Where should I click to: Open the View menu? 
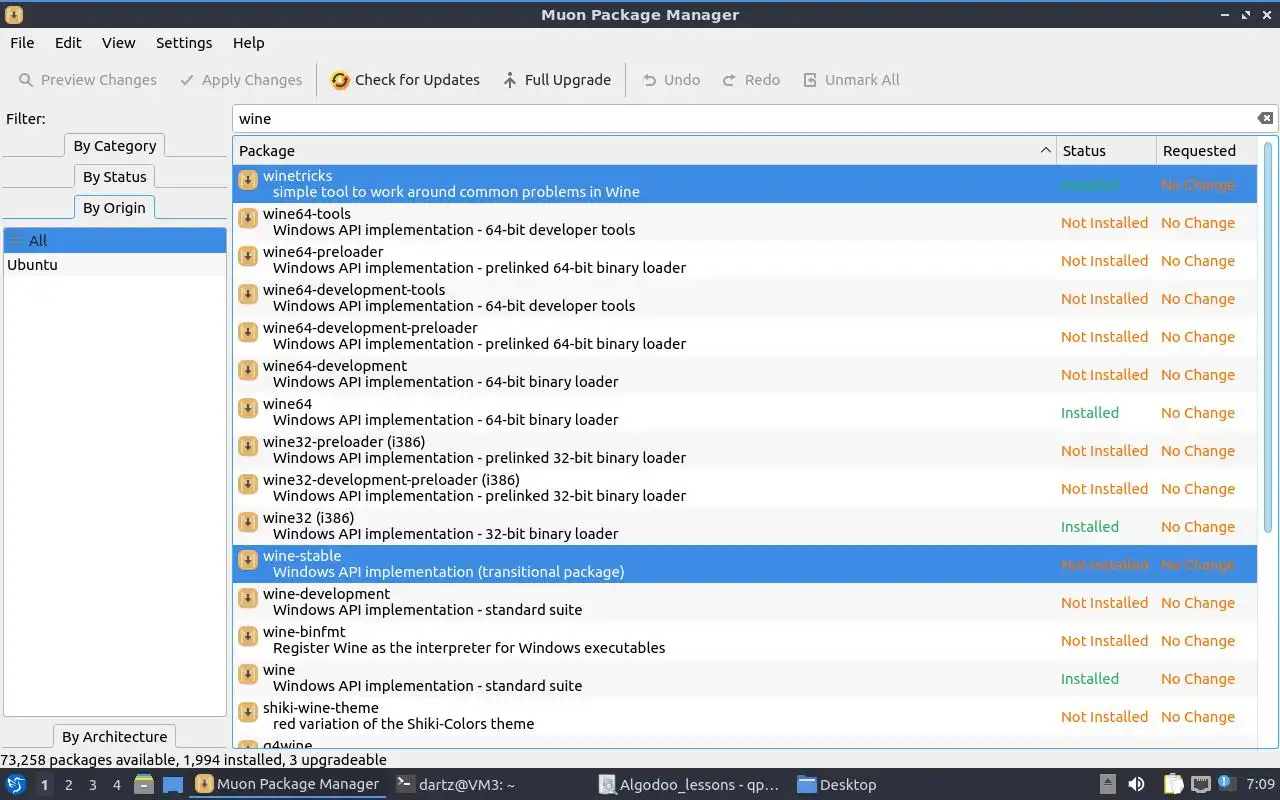[118, 43]
